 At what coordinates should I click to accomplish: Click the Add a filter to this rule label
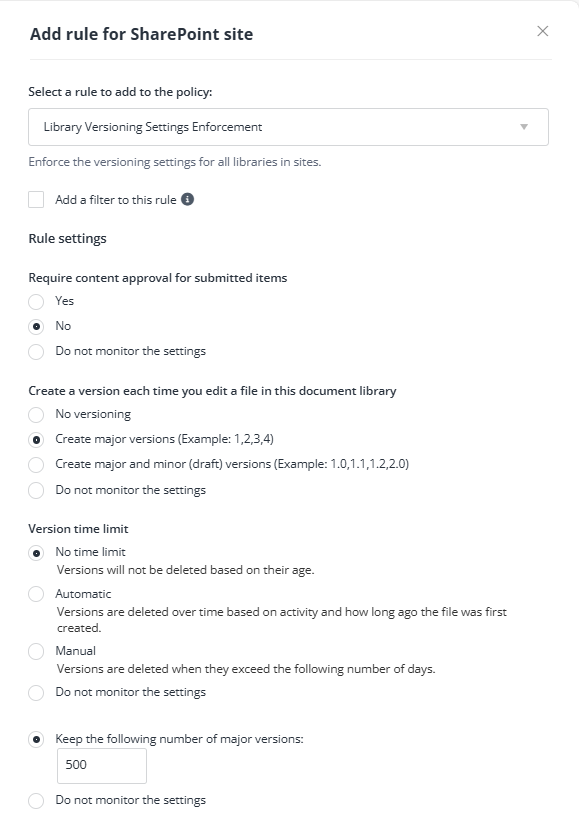(116, 200)
